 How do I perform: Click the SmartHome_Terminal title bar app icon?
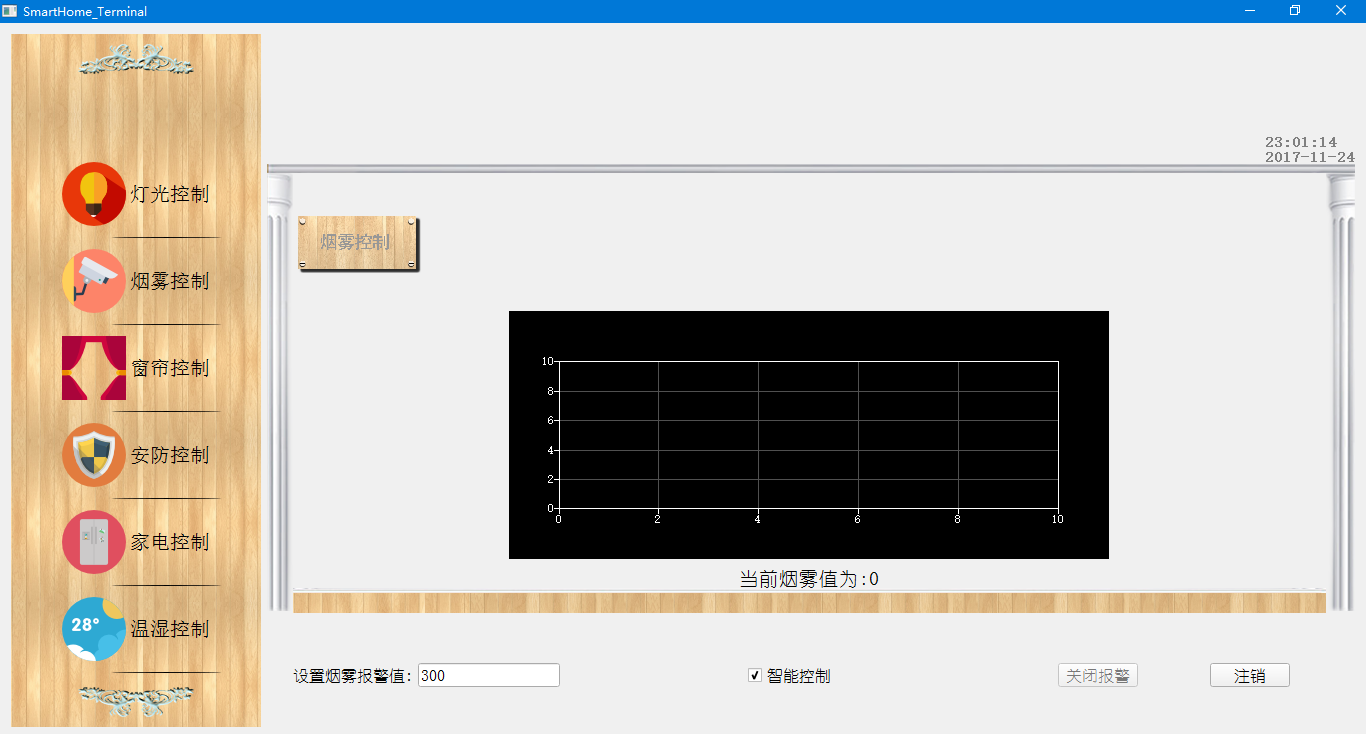[10, 11]
